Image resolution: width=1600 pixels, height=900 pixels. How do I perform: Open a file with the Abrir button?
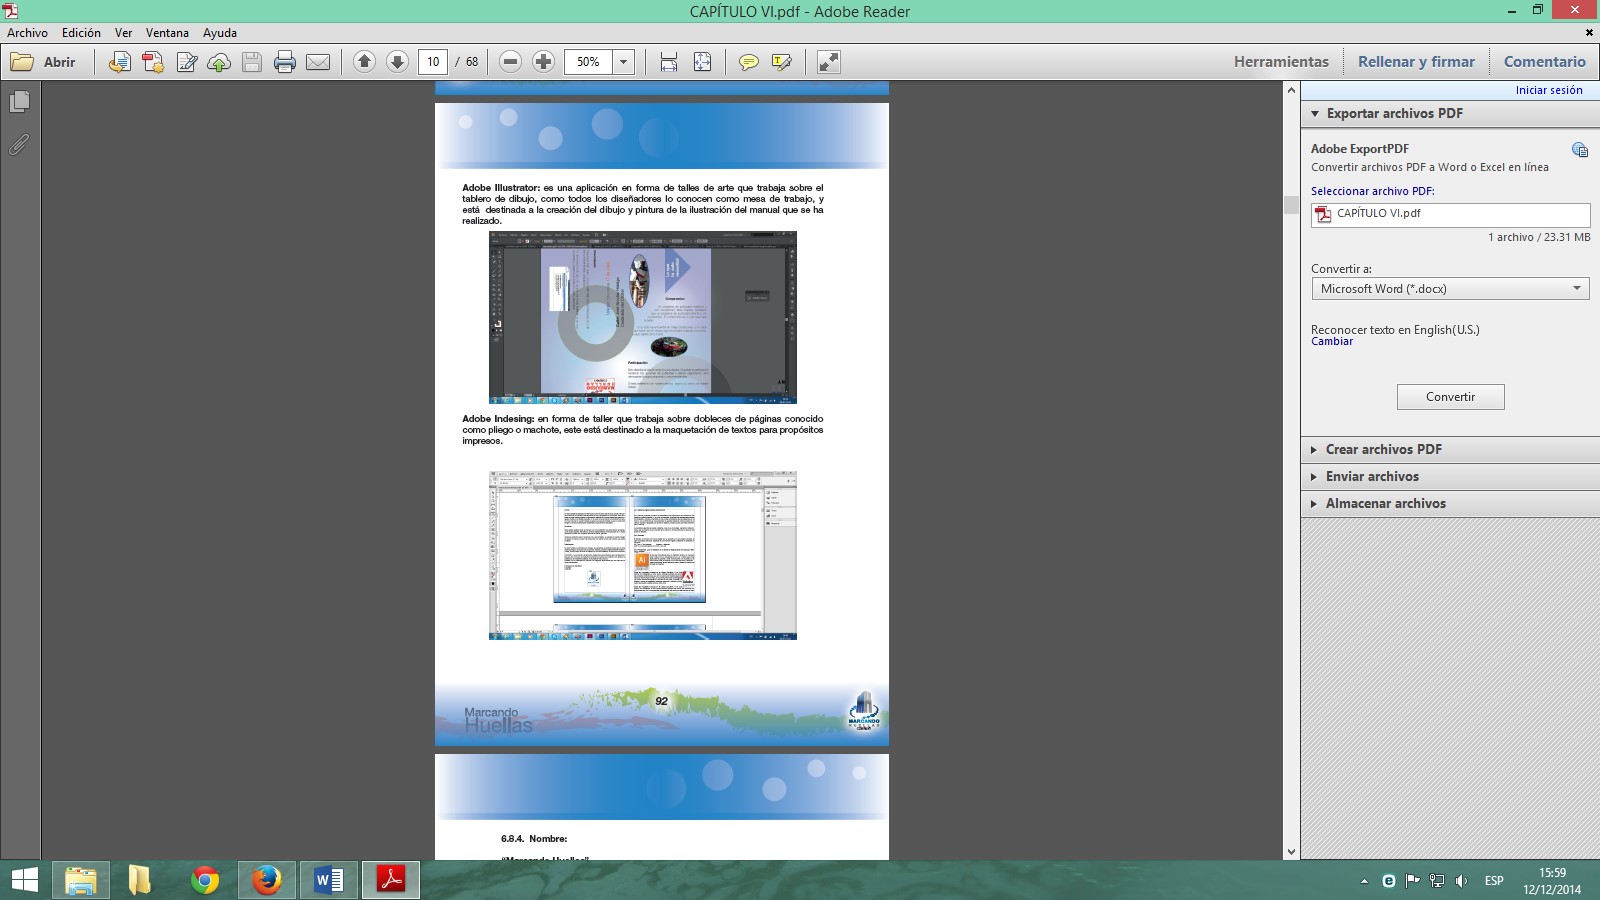pos(43,62)
